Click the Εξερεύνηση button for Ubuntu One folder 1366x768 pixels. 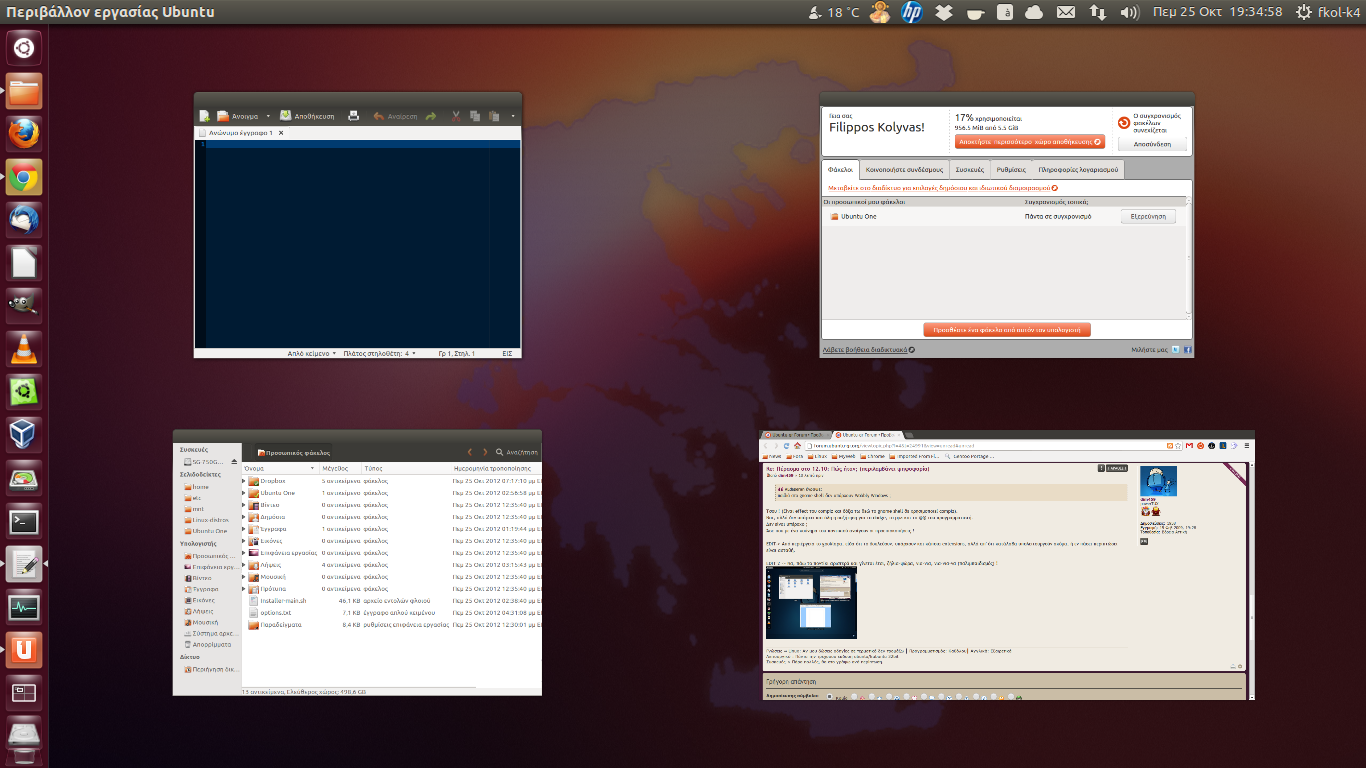pyautogui.click(x=1147, y=216)
